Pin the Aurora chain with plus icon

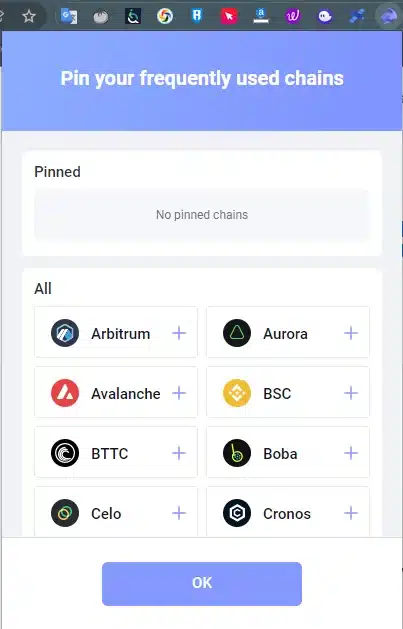click(351, 333)
